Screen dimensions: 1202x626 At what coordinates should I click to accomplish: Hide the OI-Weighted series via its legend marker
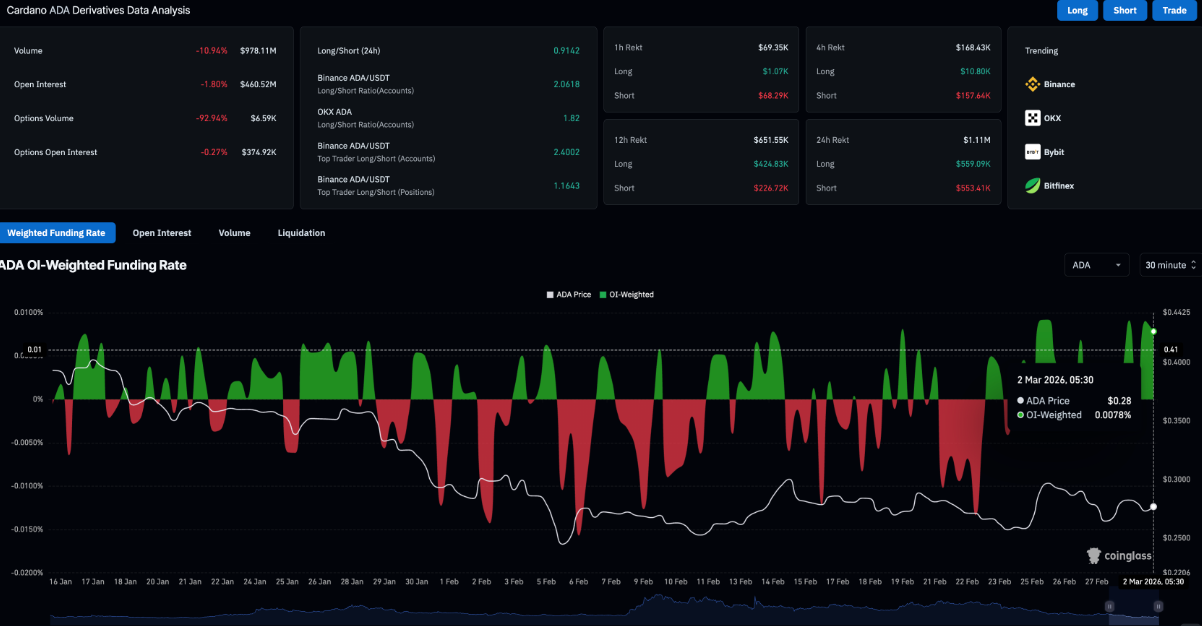605,294
